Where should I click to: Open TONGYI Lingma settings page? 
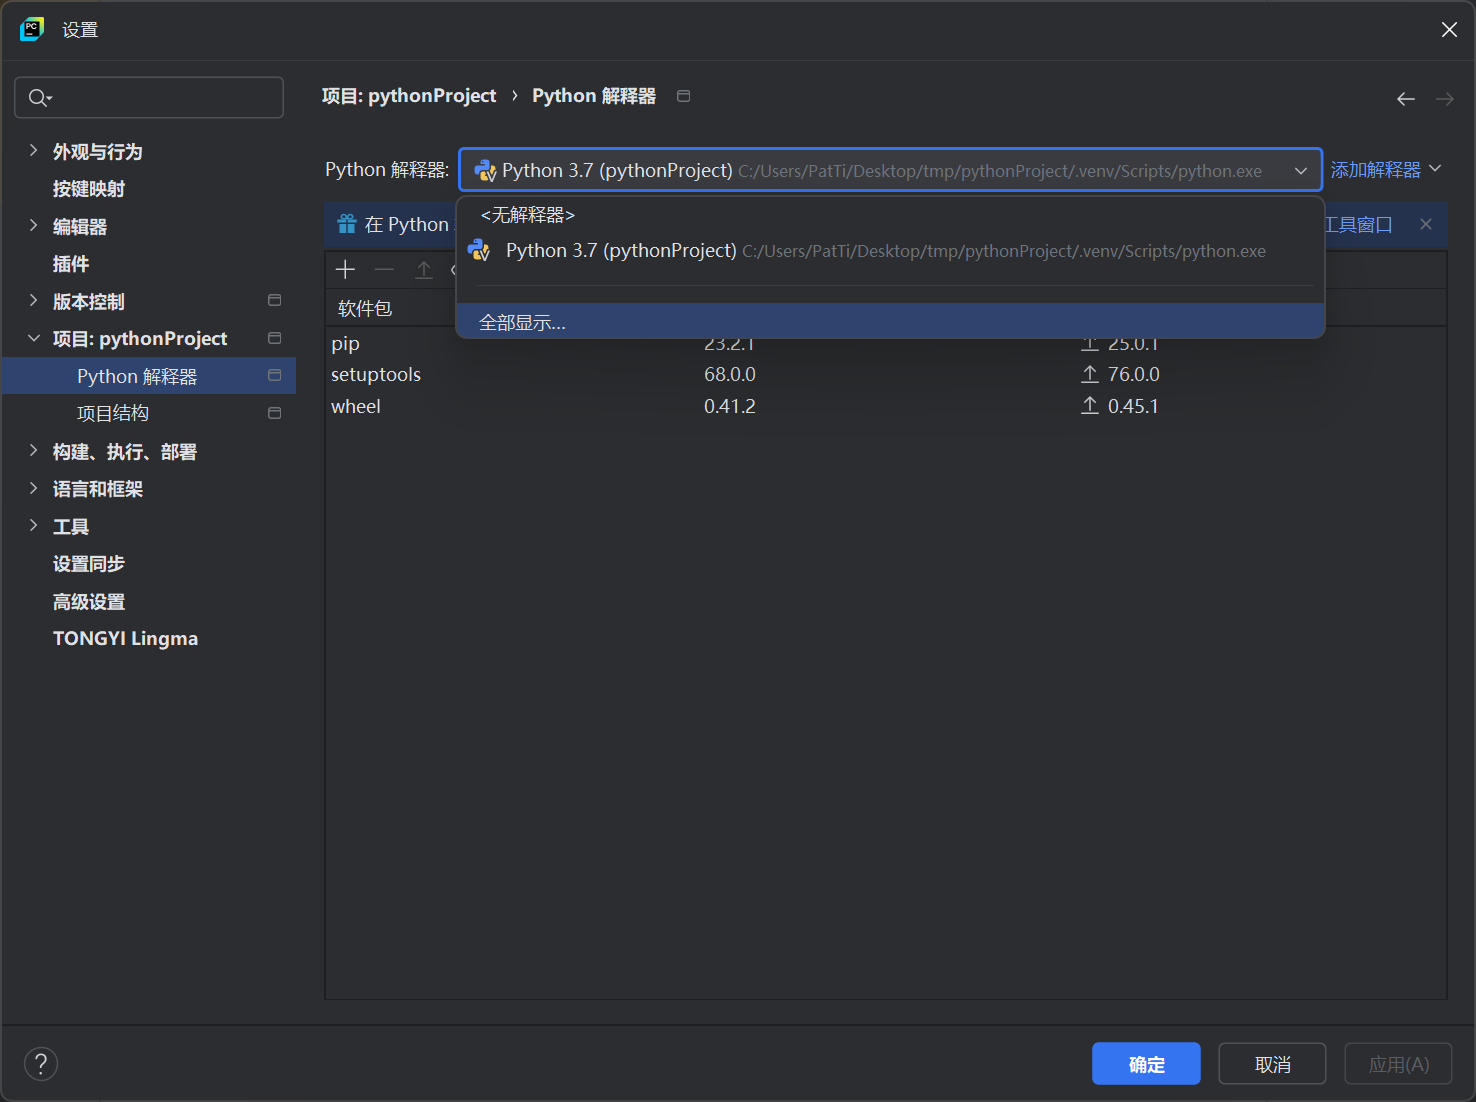(125, 639)
